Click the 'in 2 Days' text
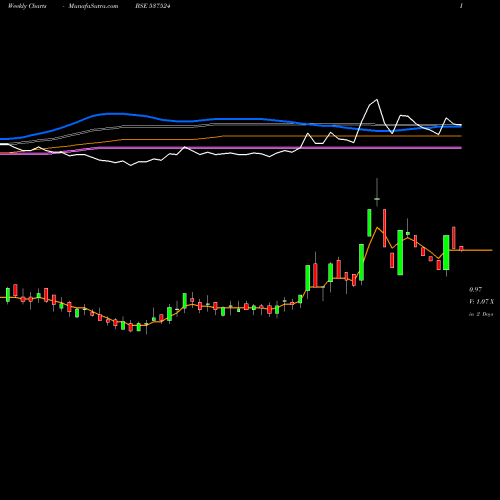This screenshot has width=500, height=500. 481,314
